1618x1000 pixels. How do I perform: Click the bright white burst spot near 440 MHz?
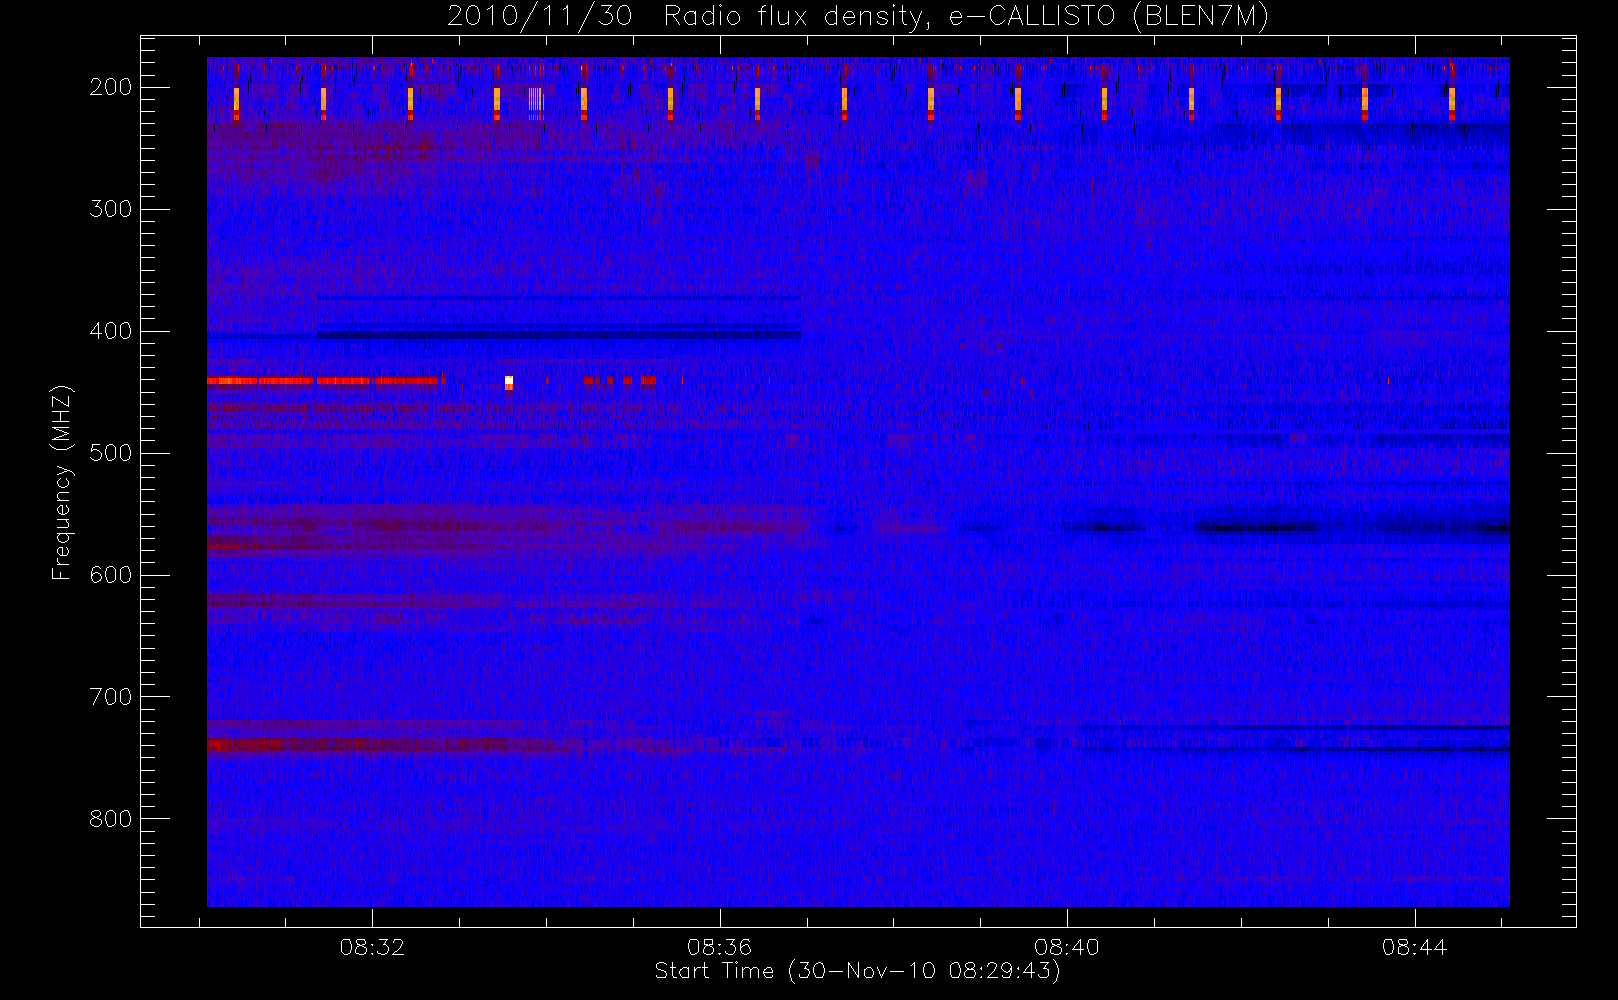[x=509, y=382]
